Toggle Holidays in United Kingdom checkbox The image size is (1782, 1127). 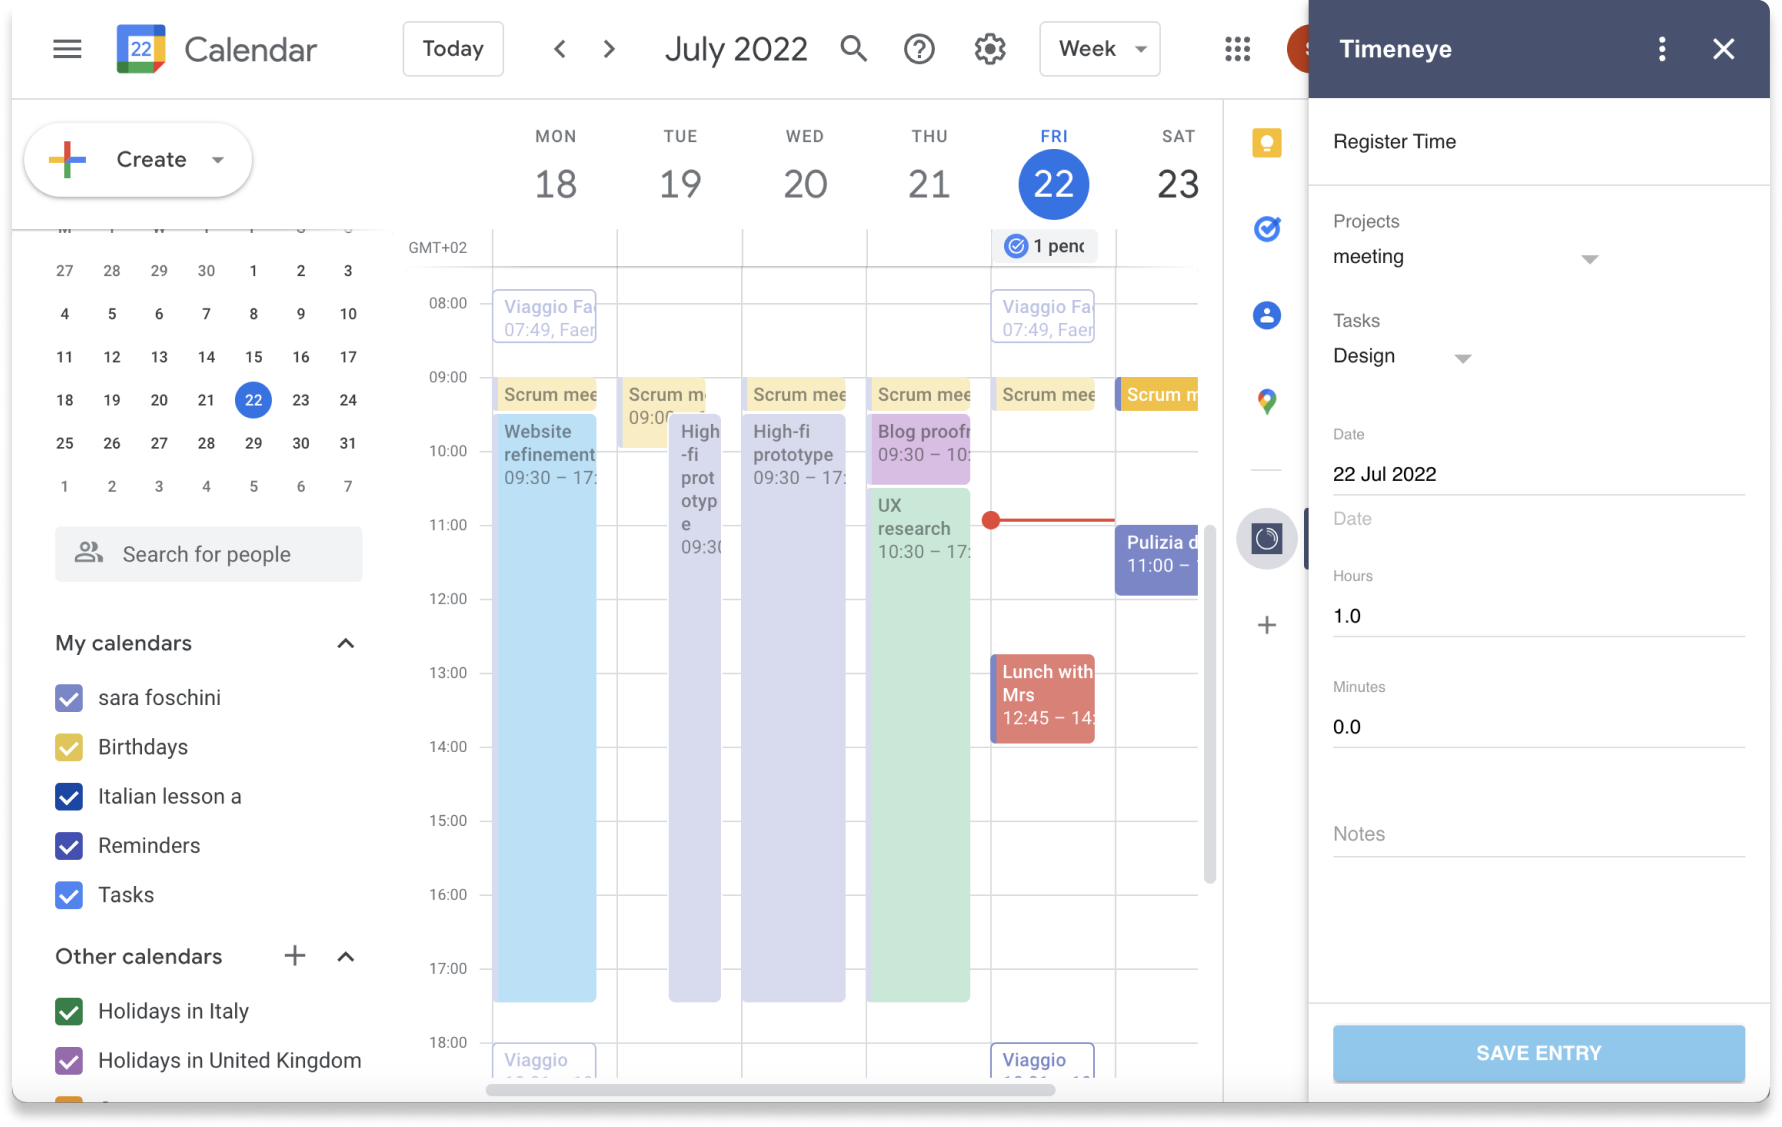point(69,1061)
